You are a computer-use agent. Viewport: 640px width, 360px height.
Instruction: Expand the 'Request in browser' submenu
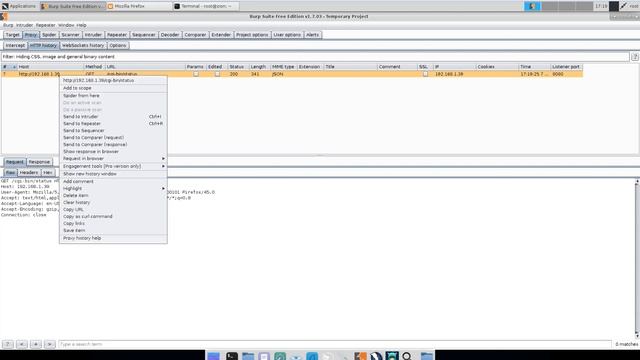click(x=113, y=158)
